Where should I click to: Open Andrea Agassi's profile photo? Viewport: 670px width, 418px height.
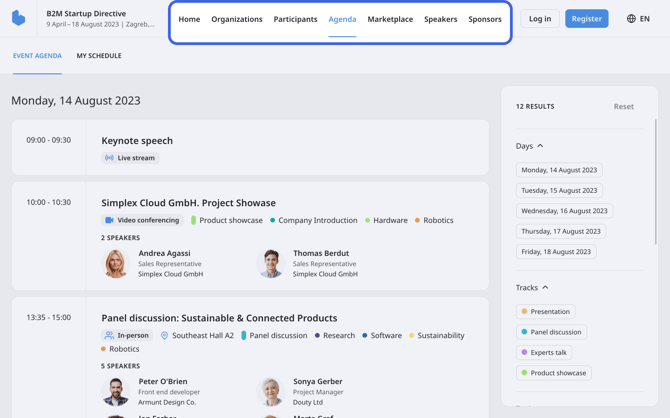tap(116, 264)
